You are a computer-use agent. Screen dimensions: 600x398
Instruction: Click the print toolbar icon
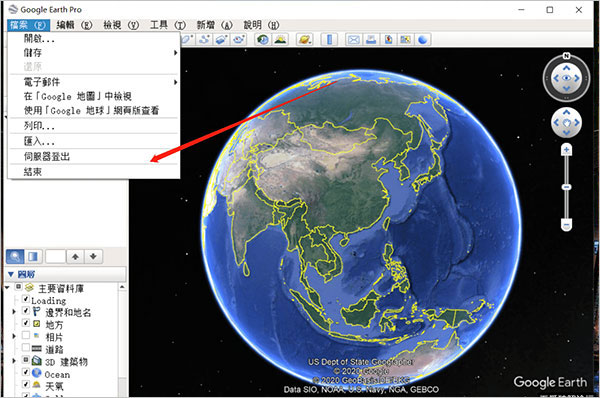pos(371,39)
